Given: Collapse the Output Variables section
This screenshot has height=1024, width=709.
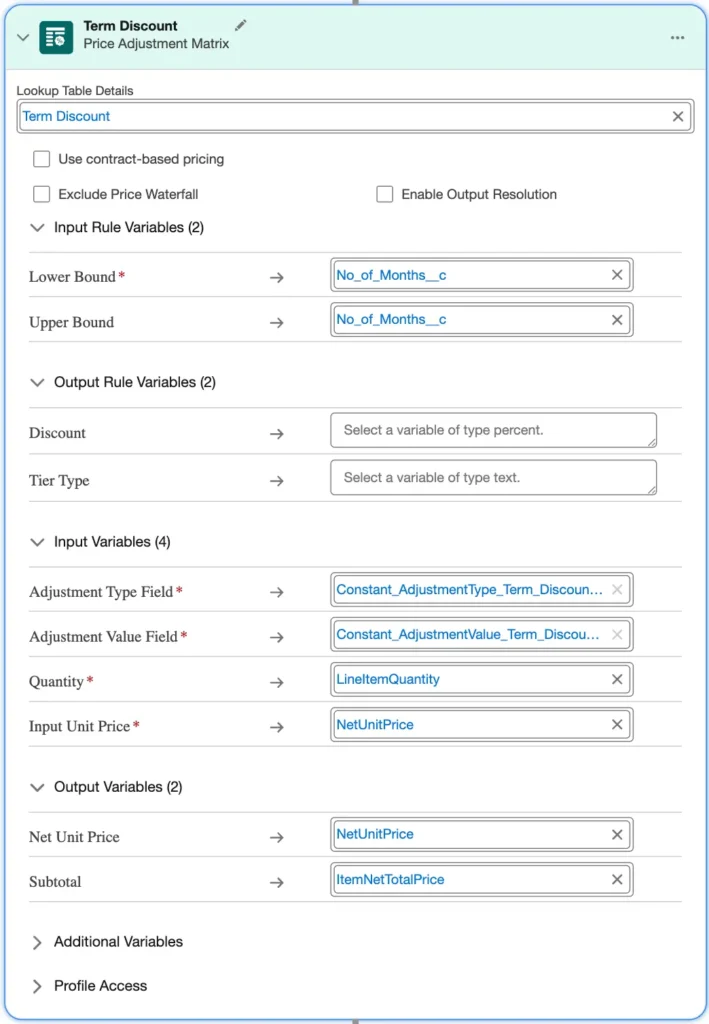Looking at the screenshot, I should pos(38,788).
